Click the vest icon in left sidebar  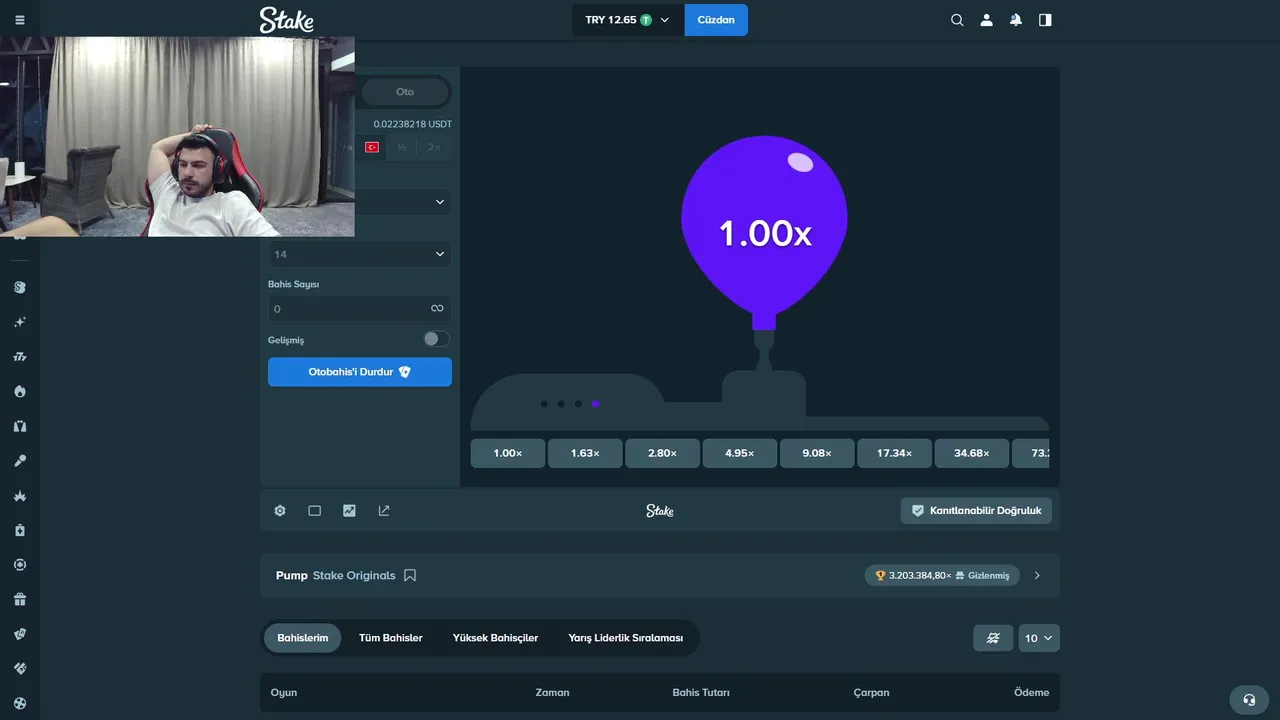pos(20,426)
